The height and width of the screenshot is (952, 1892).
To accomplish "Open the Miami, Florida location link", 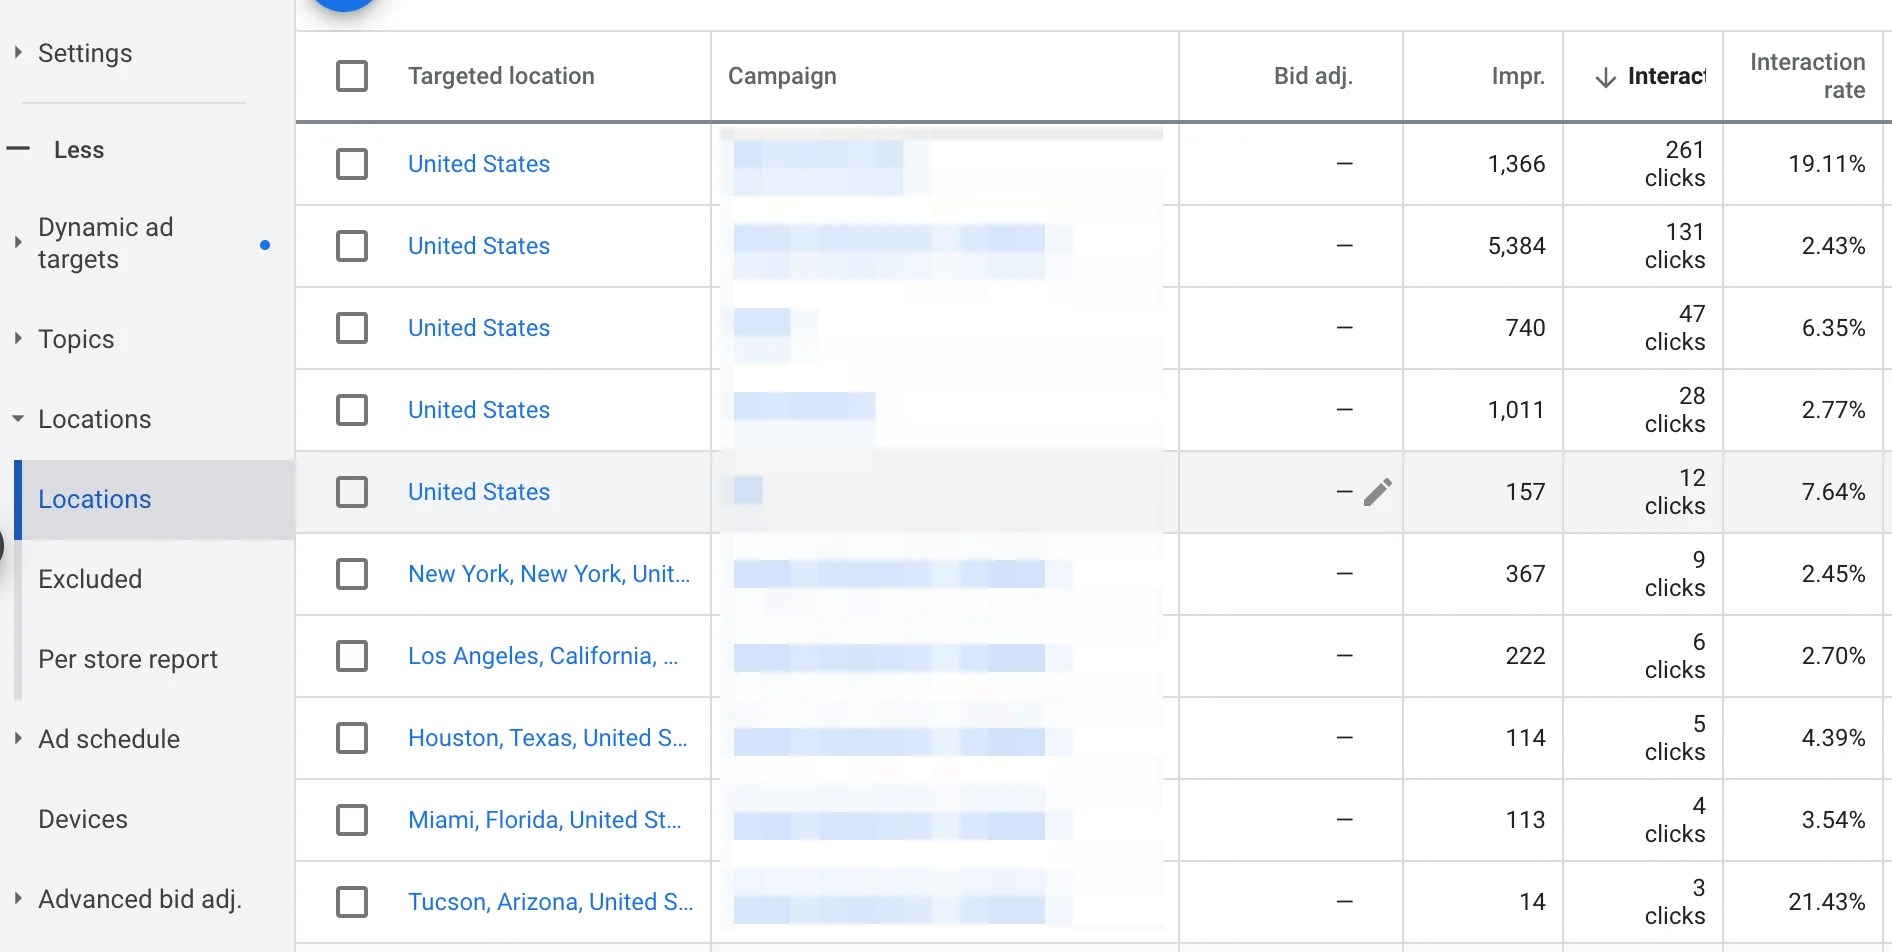I will 544,820.
